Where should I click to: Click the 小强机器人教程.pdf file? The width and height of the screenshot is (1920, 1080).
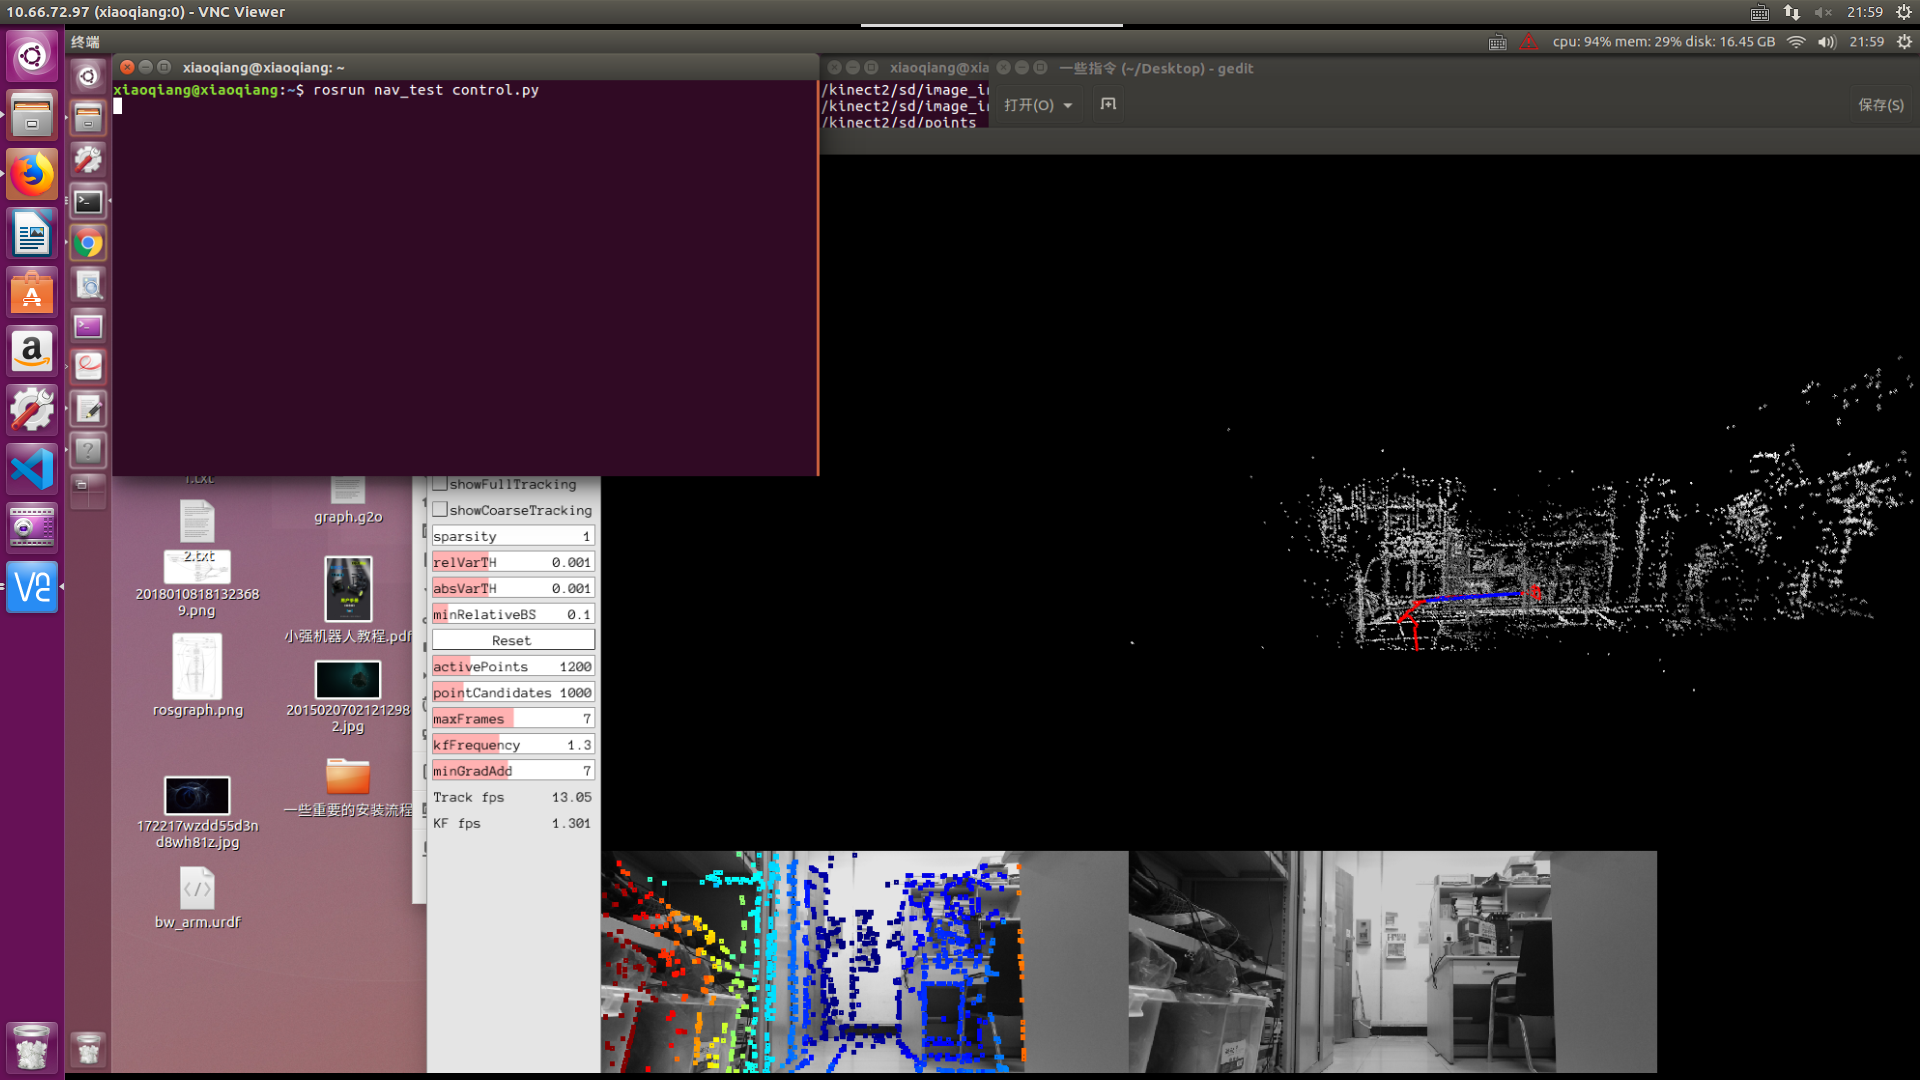coord(347,591)
